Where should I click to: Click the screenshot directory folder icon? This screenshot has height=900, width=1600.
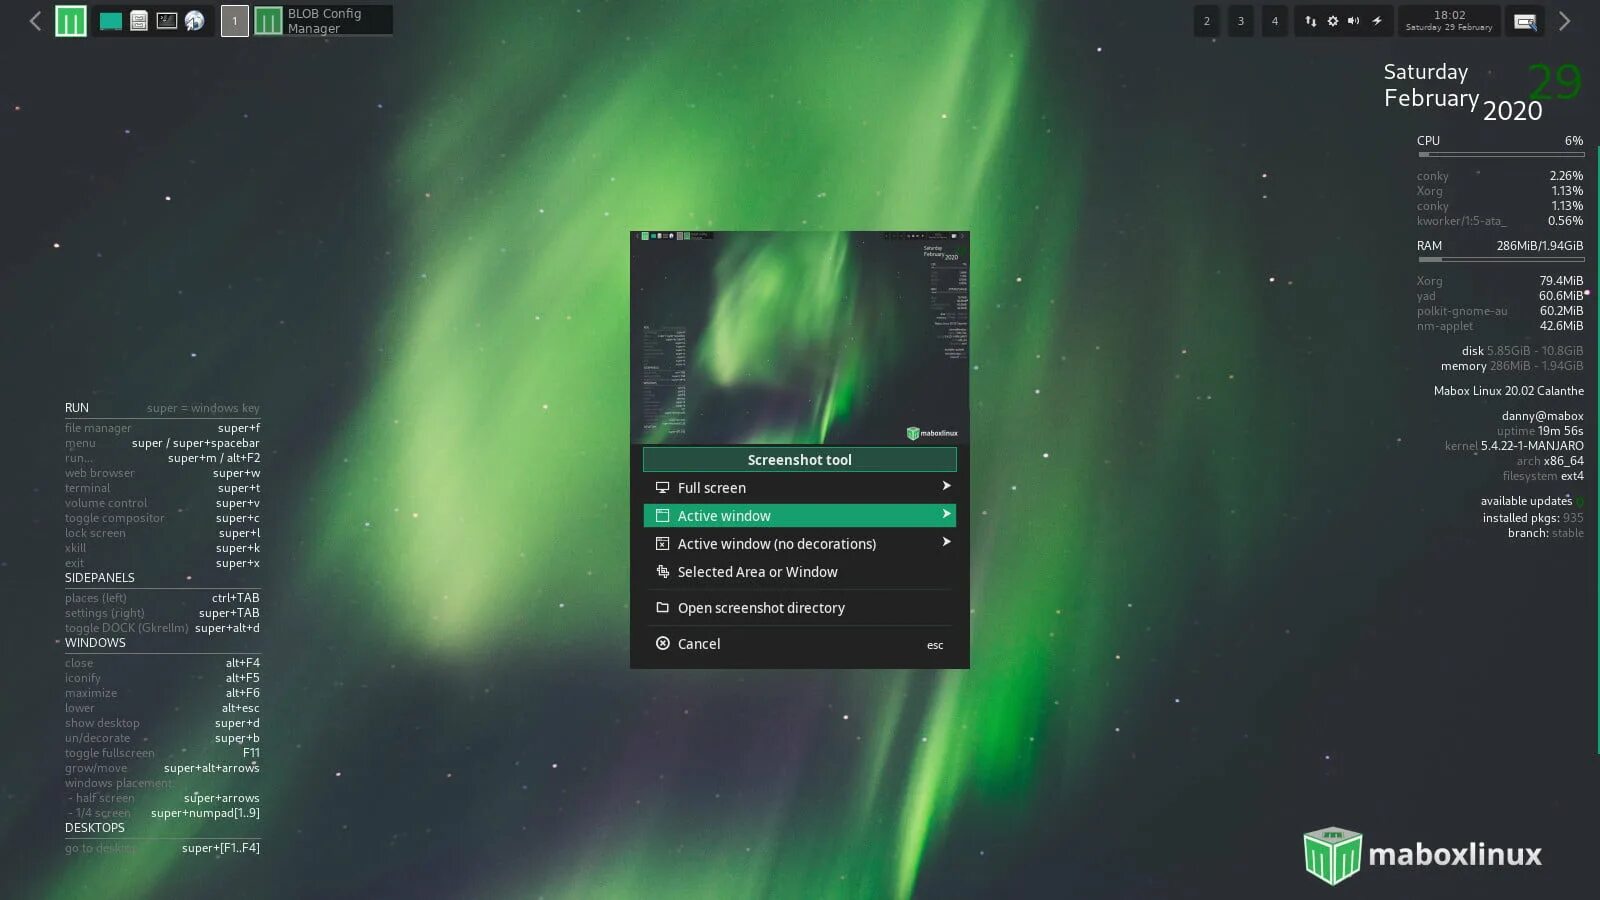click(x=662, y=608)
